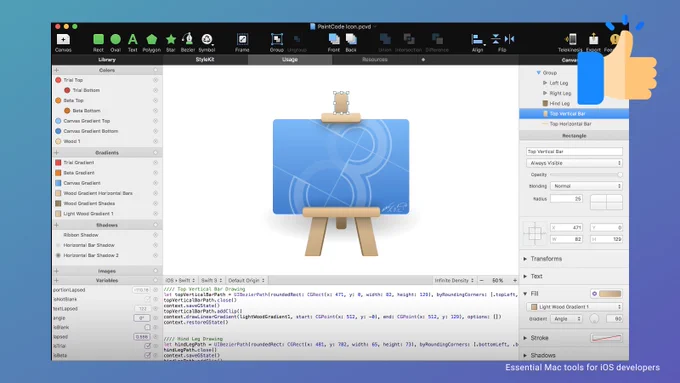Click the X position field
The image size is (680, 383).
(566, 227)
